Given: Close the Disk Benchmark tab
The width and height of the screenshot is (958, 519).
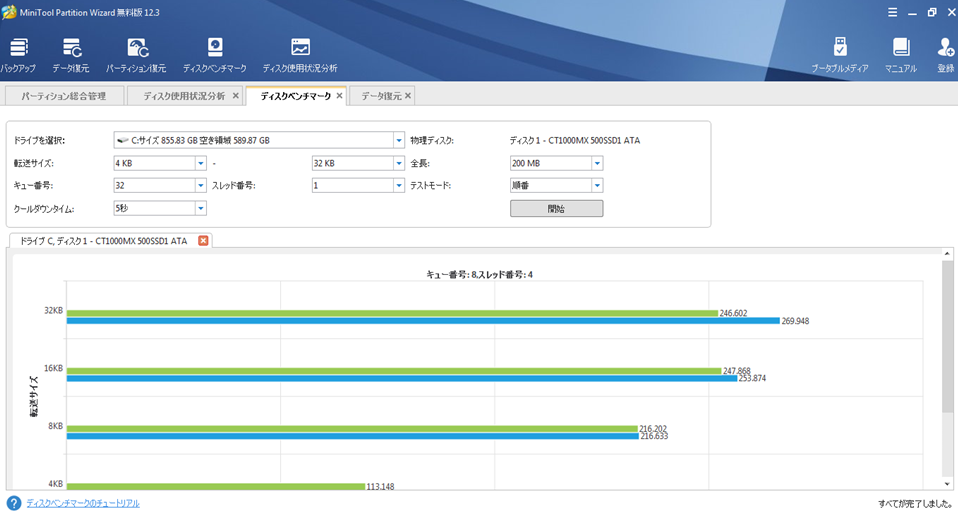Looking at the screenshot, I should pyautogui.click(x=339, y=96).
